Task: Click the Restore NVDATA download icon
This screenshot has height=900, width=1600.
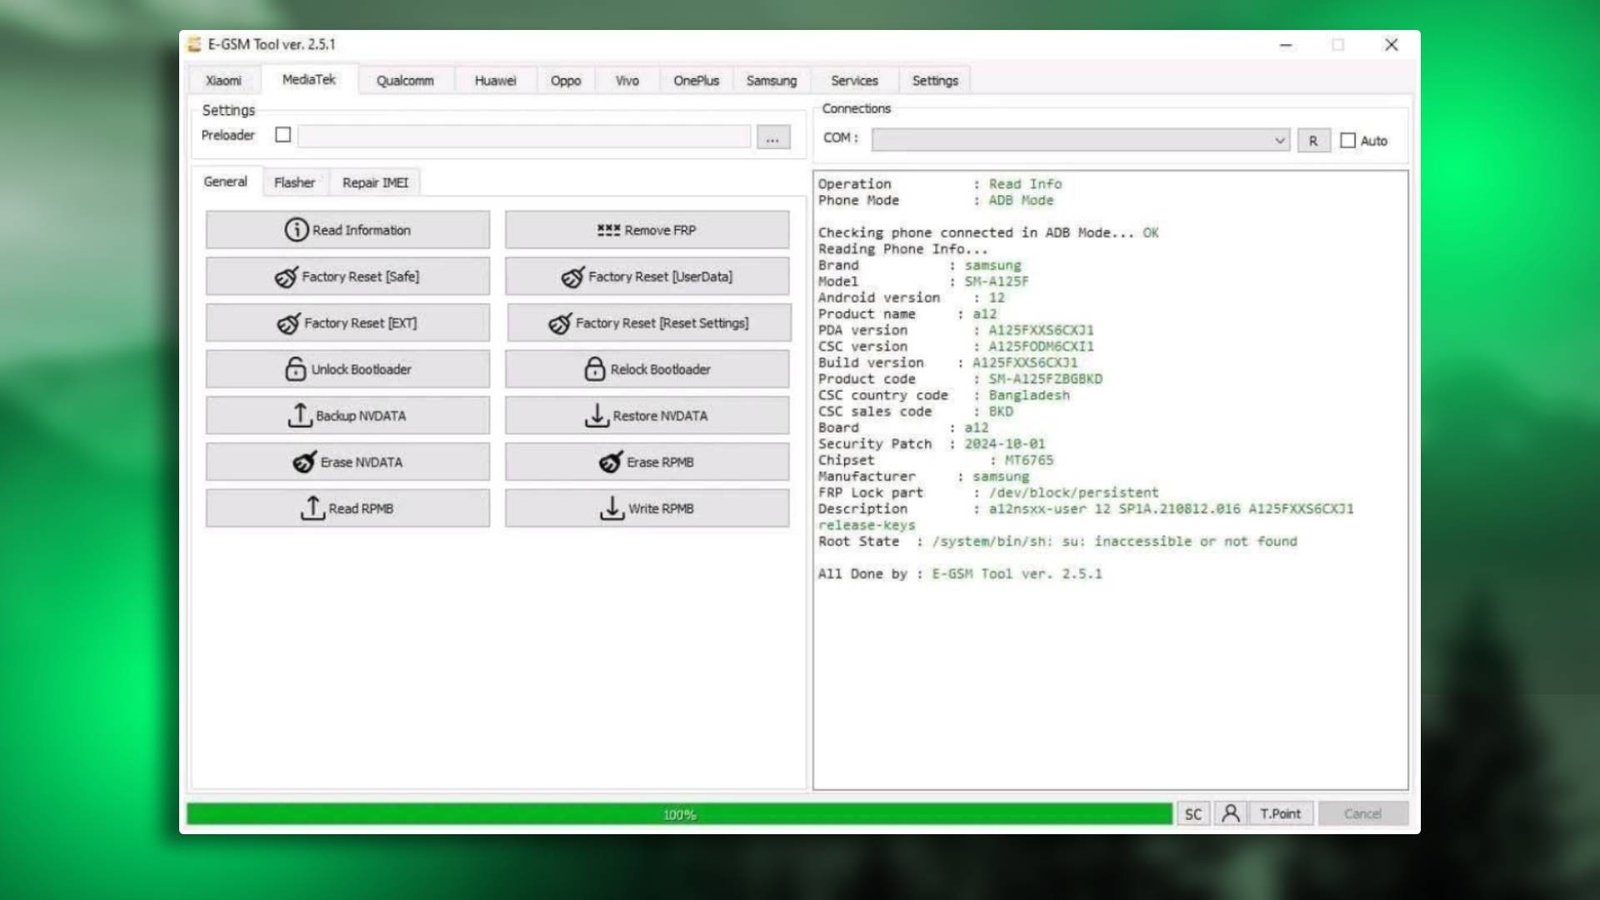Action: 597,414
